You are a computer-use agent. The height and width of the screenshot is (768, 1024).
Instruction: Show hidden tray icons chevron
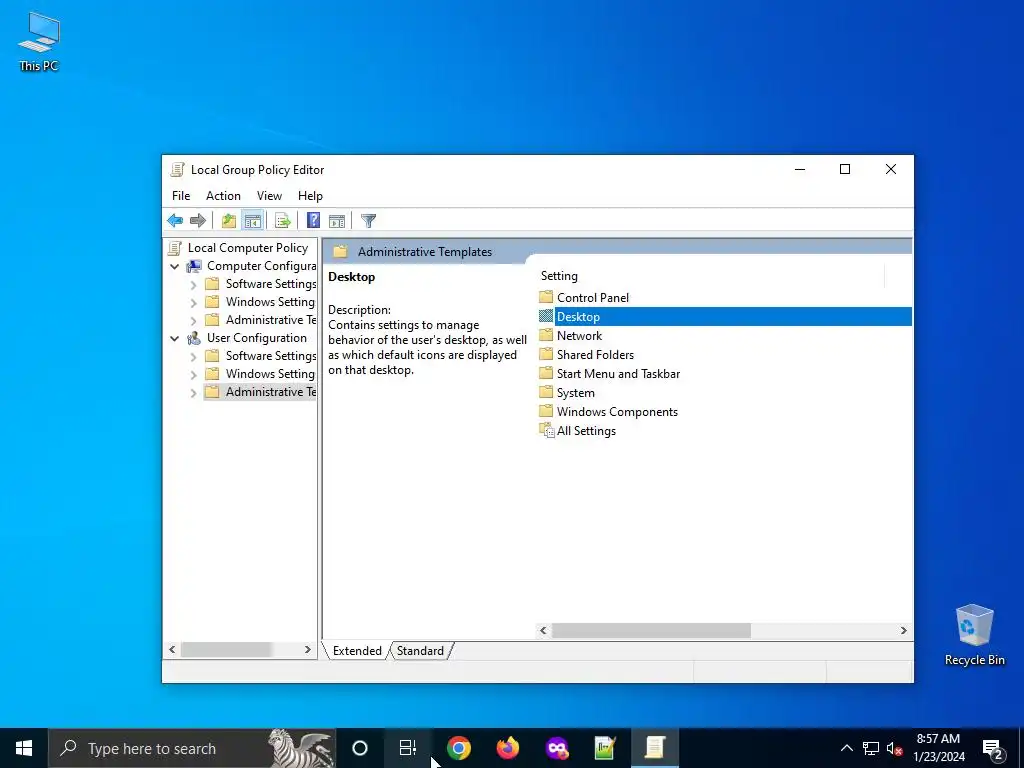click(x=846, y=748)
